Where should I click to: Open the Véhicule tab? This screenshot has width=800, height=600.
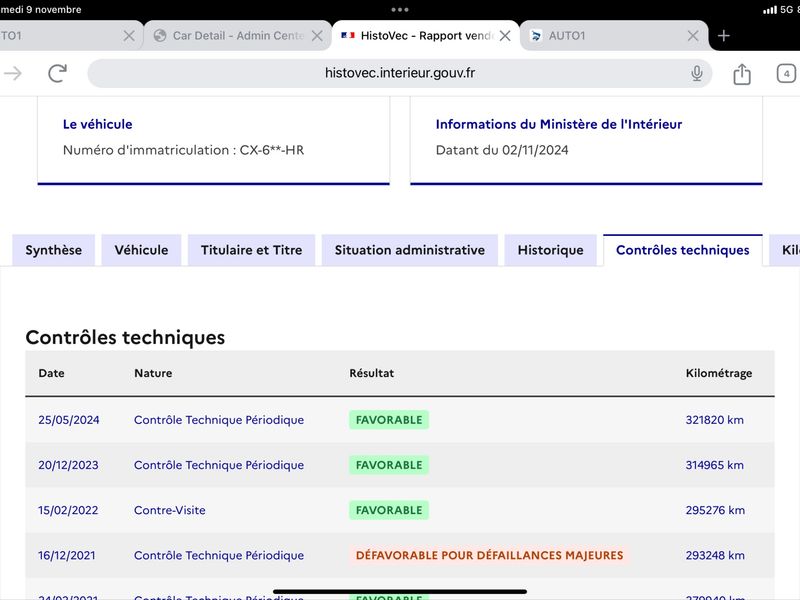pos(141,250)
